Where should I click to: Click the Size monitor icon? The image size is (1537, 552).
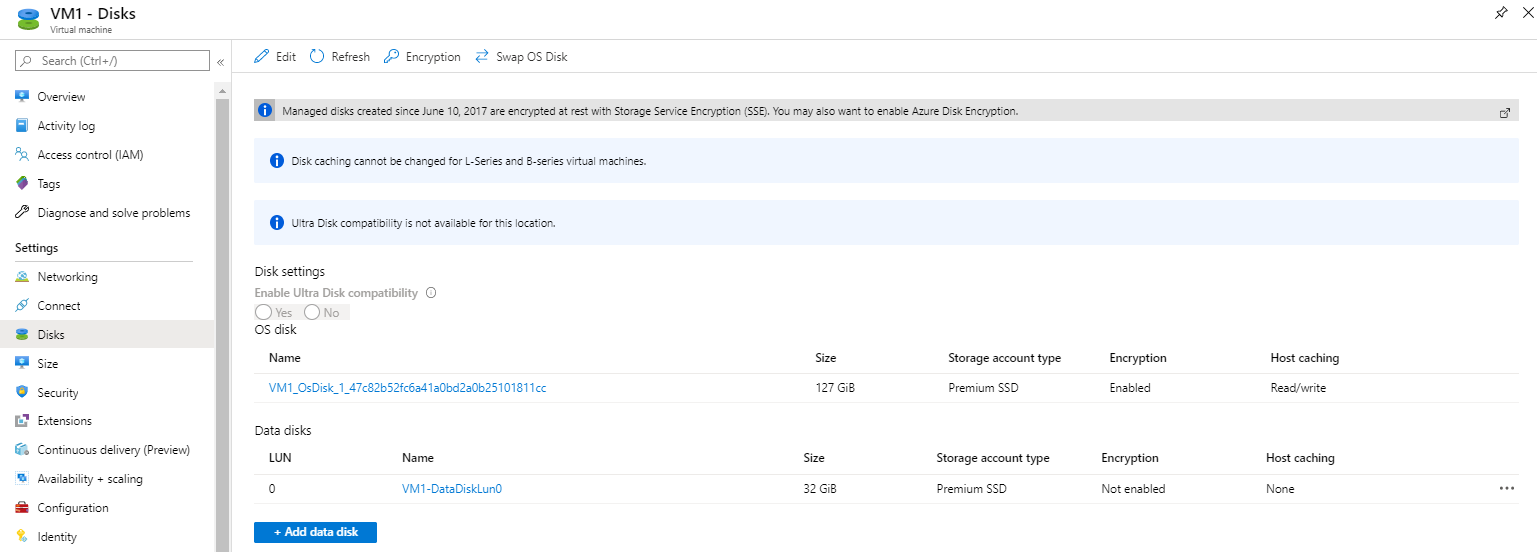[x=22, y=364]
